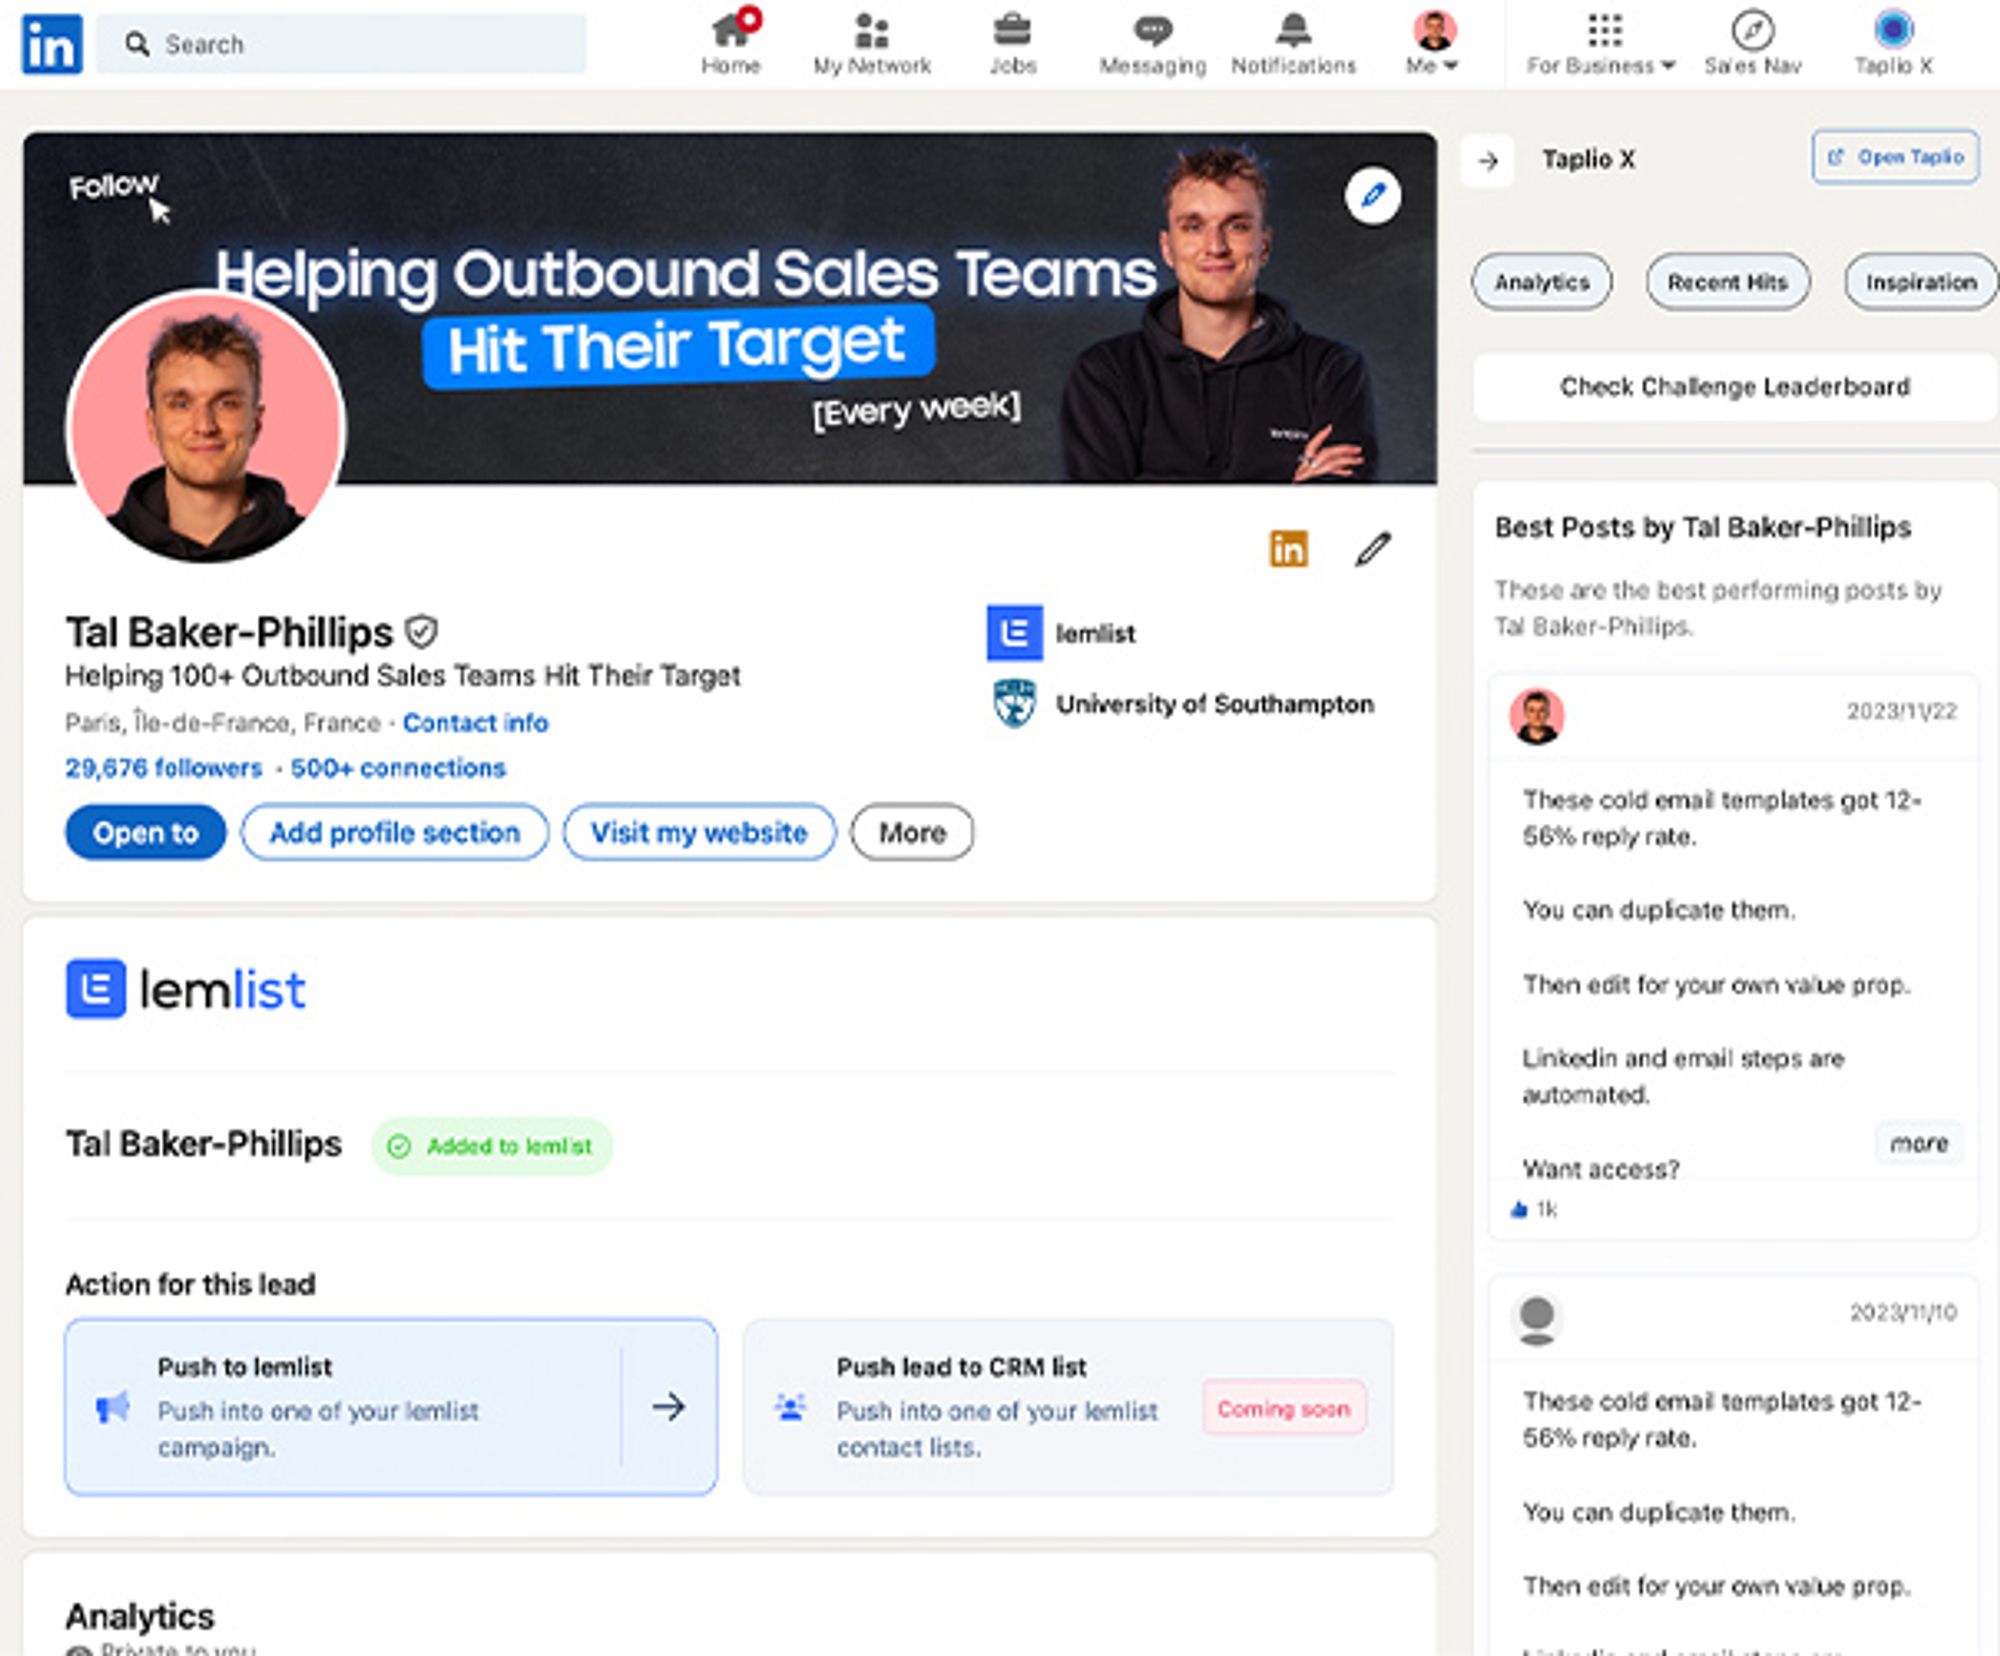View 500+ connections

coord(398,768)
